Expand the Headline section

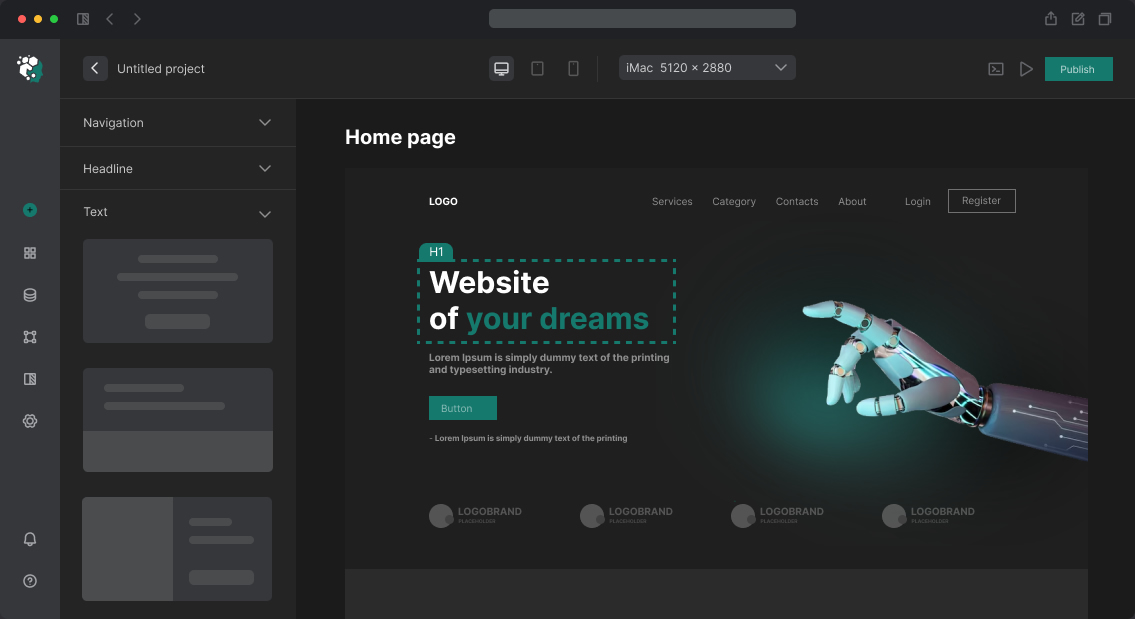coord(177,169)
